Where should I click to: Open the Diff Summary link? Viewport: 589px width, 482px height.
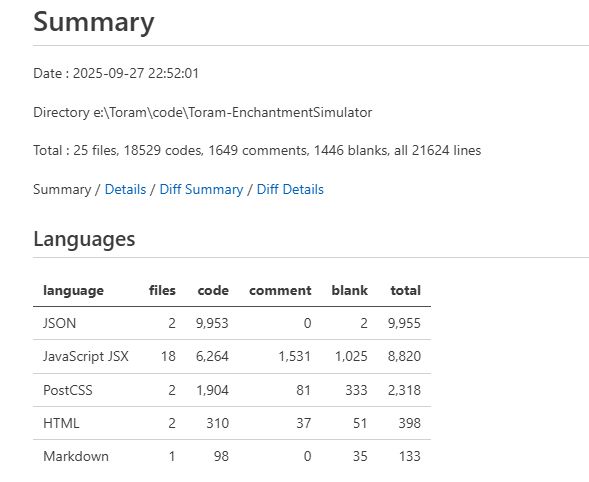[201, 189]
